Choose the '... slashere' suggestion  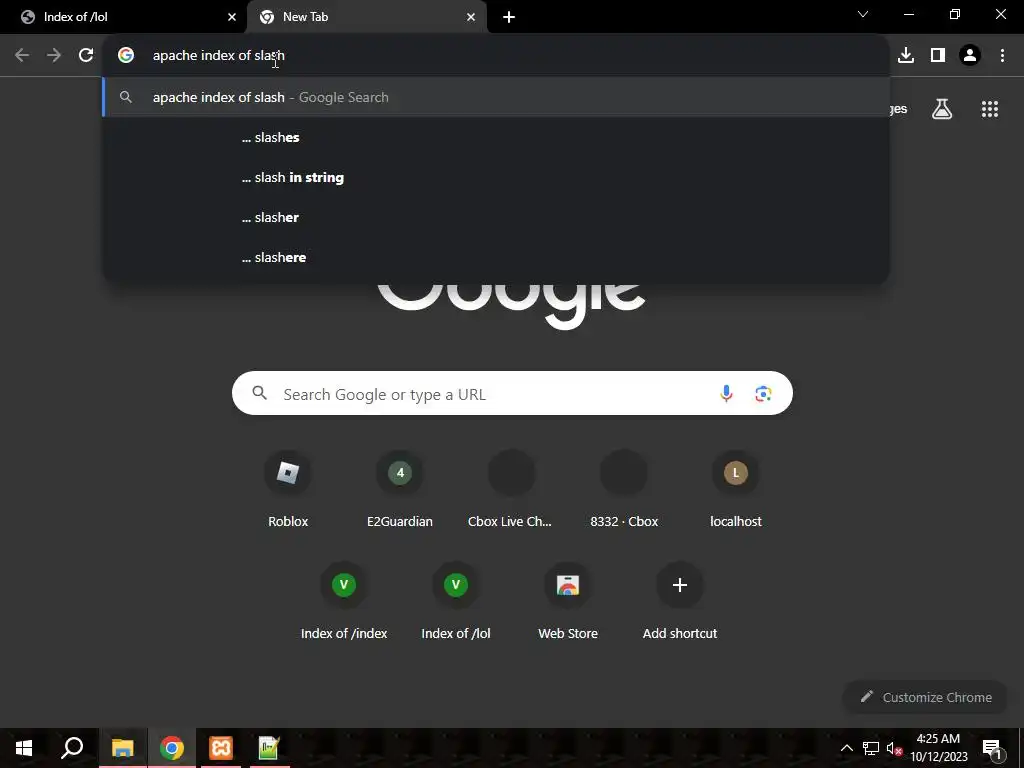tap(496, 257)
